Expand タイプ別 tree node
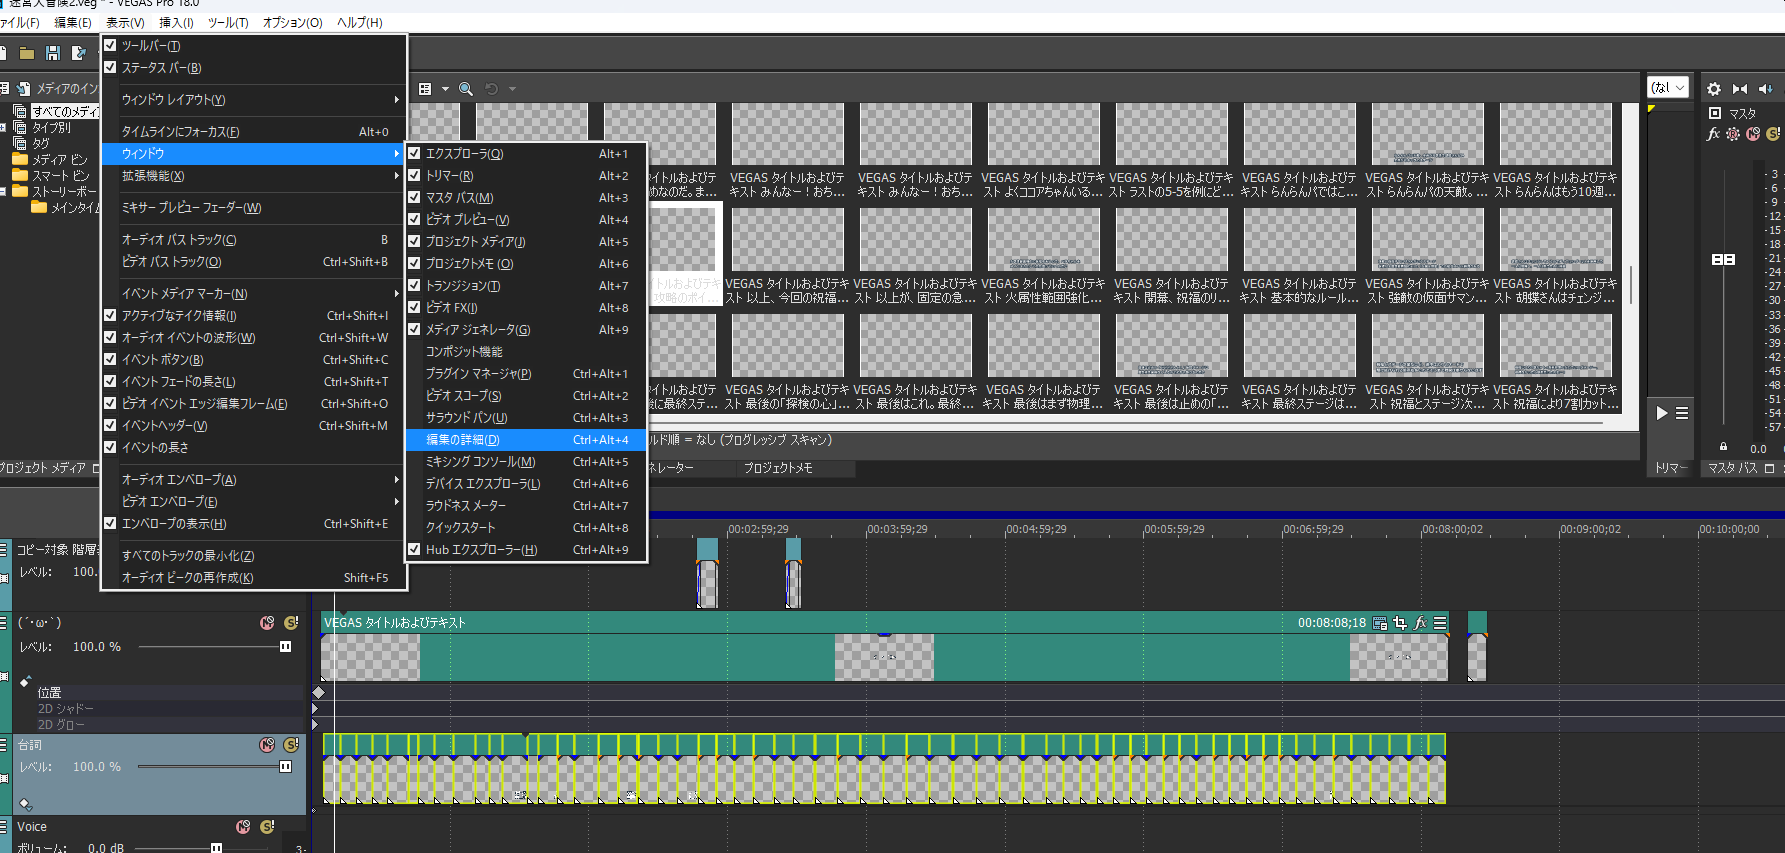Viewport: 1785px width, 853px height. tap(4, 127)
